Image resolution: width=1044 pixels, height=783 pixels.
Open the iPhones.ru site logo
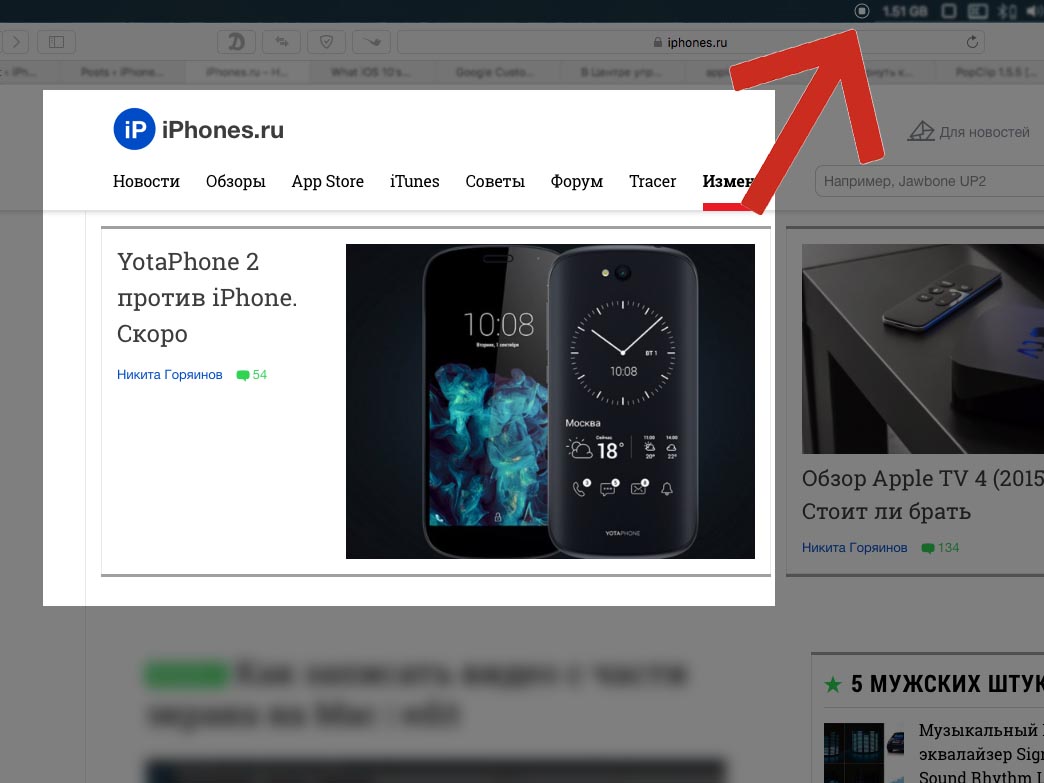(x=198, y=129)
